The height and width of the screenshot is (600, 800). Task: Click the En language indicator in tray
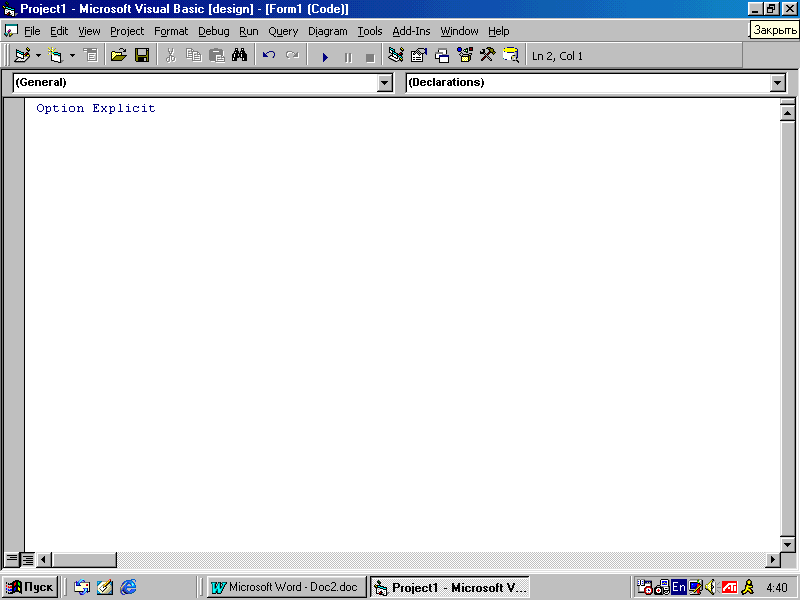click(679, 587)
